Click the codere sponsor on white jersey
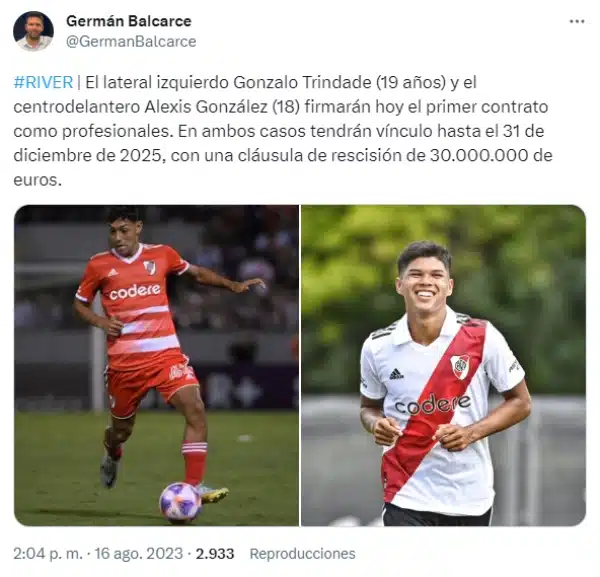600x577 pixels. (x=432, y=404)
